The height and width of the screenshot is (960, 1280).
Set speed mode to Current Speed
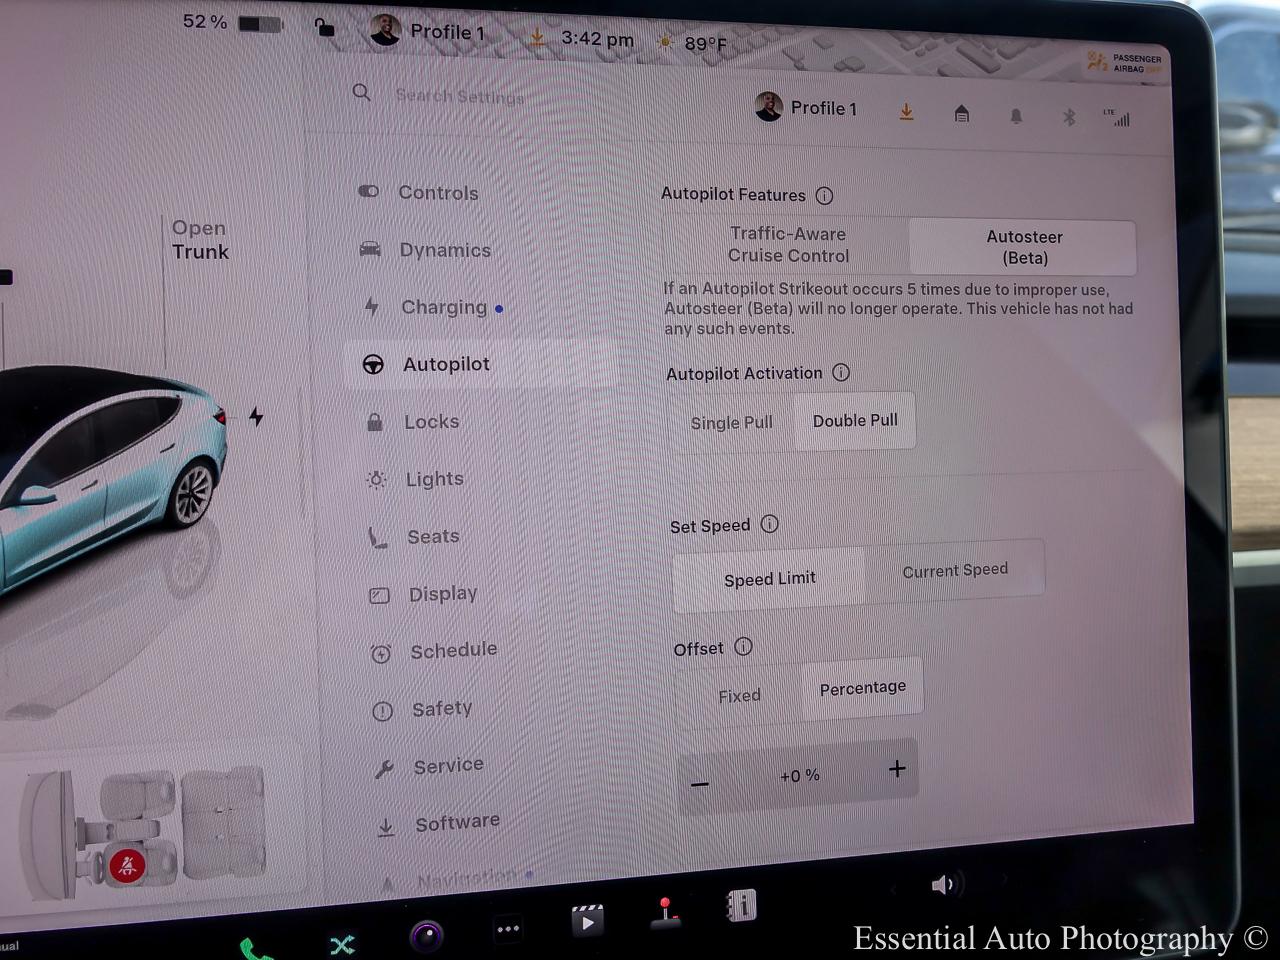click(x=955, y=570)
